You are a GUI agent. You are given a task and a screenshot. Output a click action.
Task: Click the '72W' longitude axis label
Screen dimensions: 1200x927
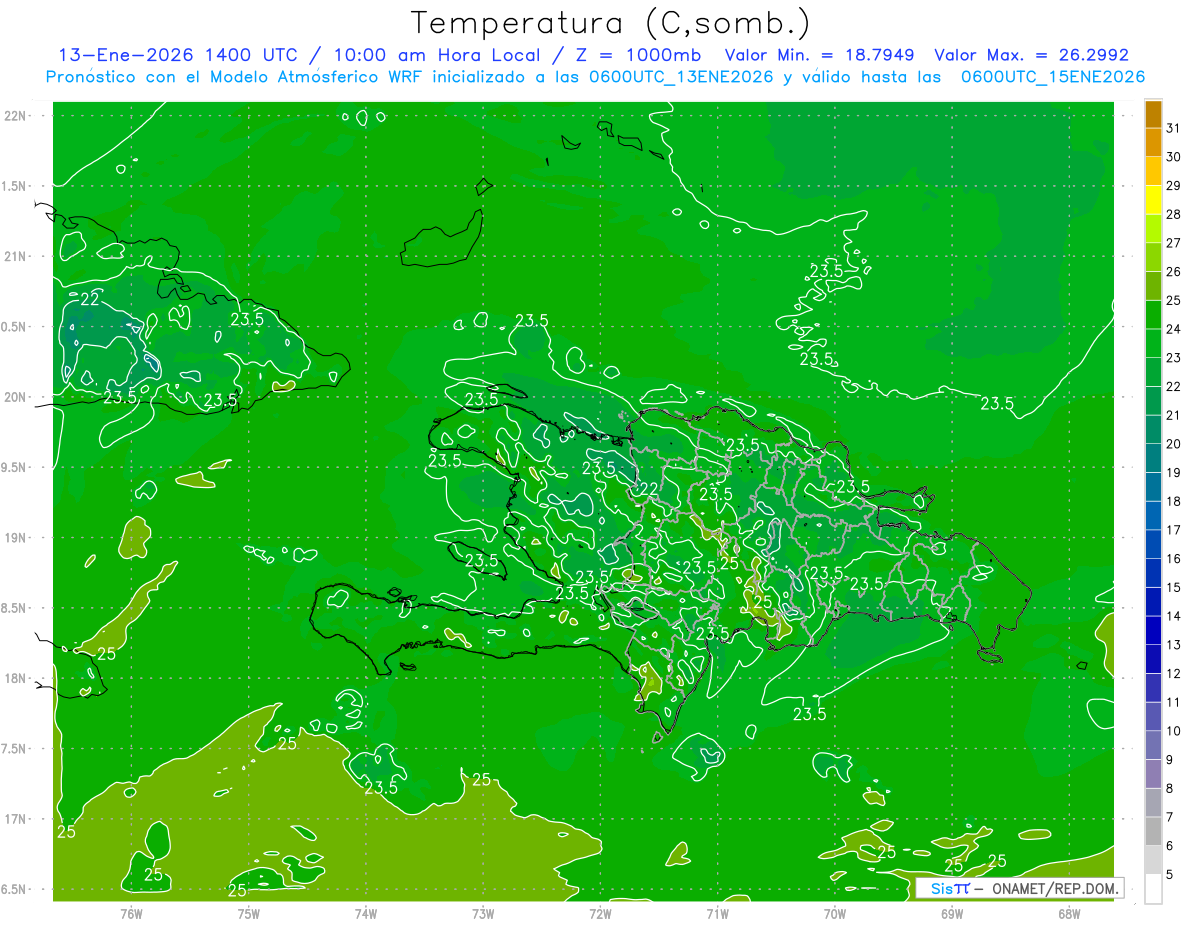(600, 914)
